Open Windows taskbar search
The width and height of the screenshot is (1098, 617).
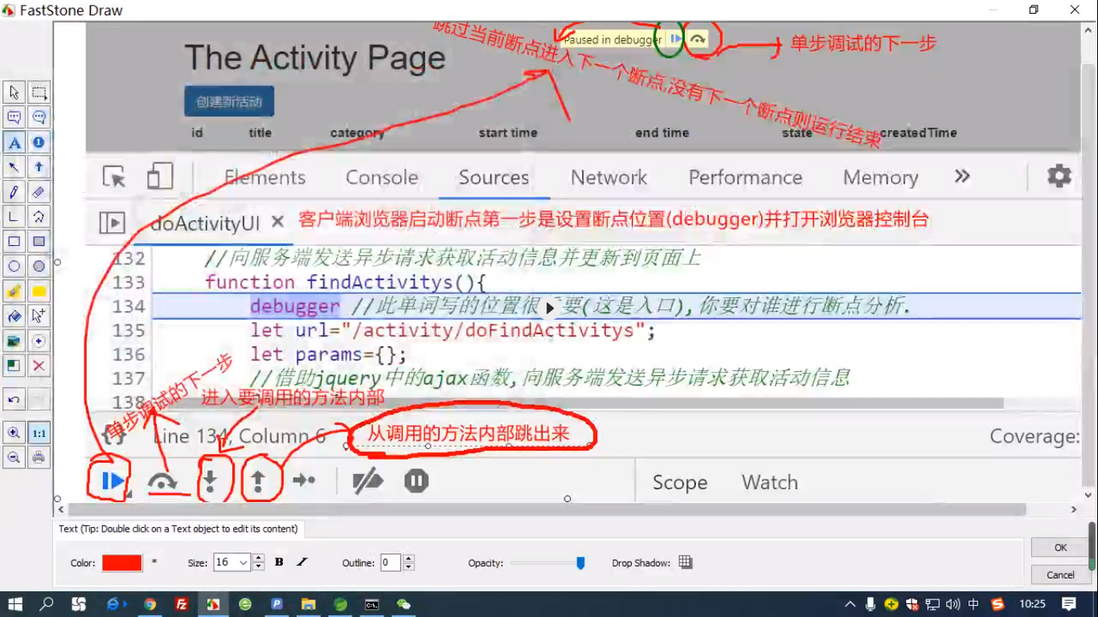[x=46, y=604]
